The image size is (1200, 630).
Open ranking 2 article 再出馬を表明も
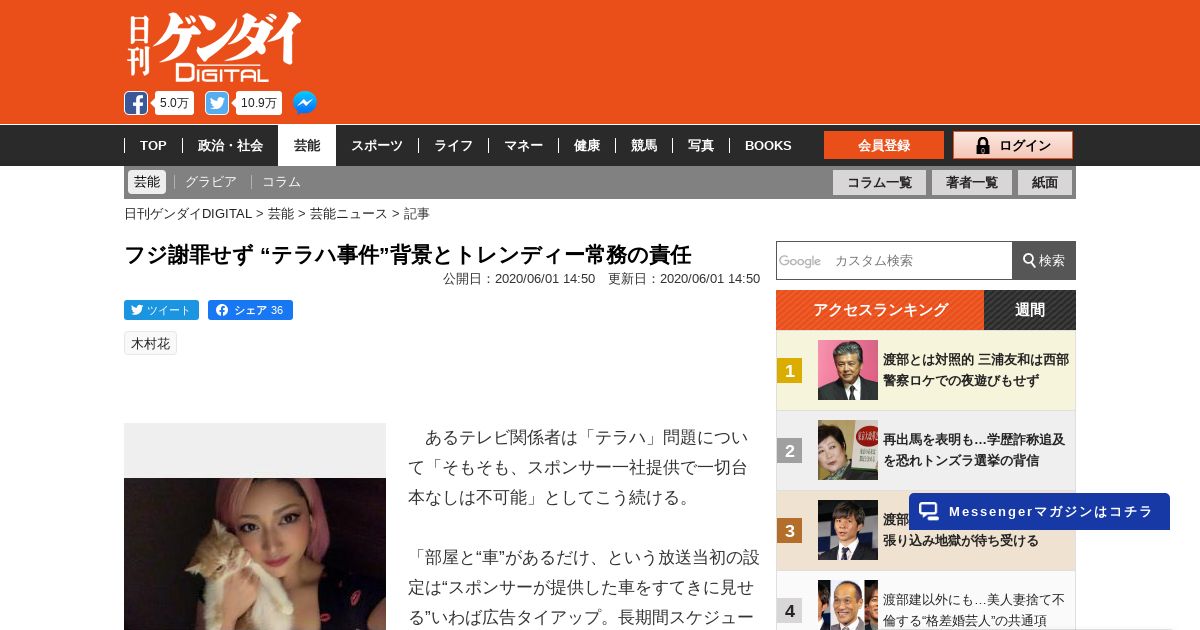click(x=974, y=450)
